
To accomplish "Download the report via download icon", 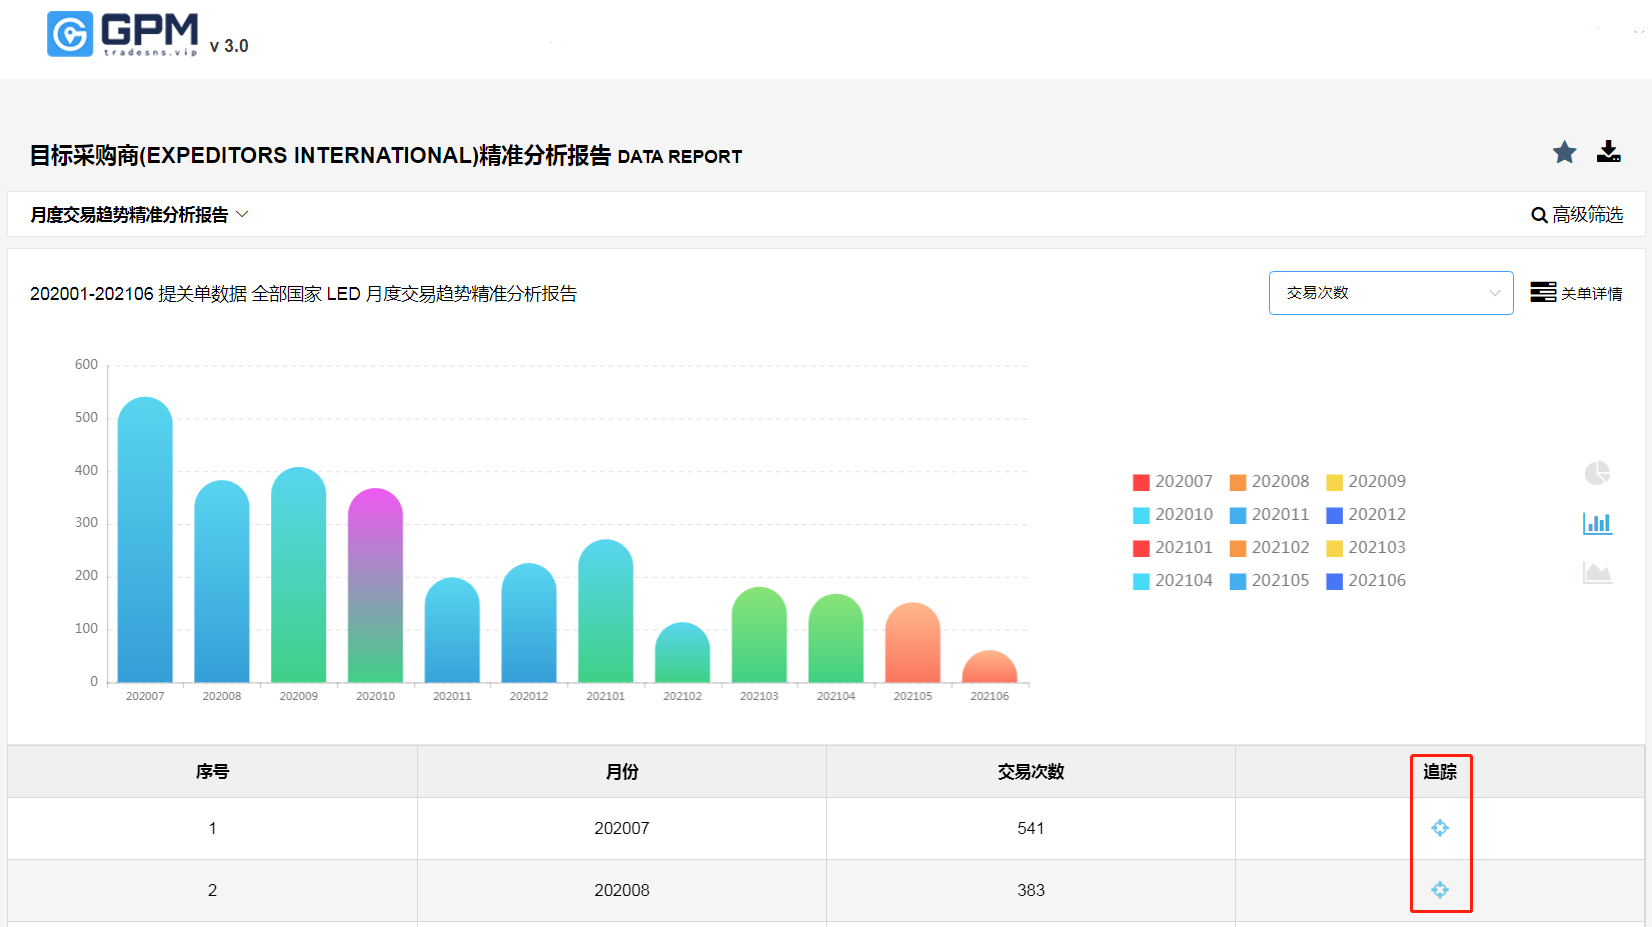I will coord(1608,152).
